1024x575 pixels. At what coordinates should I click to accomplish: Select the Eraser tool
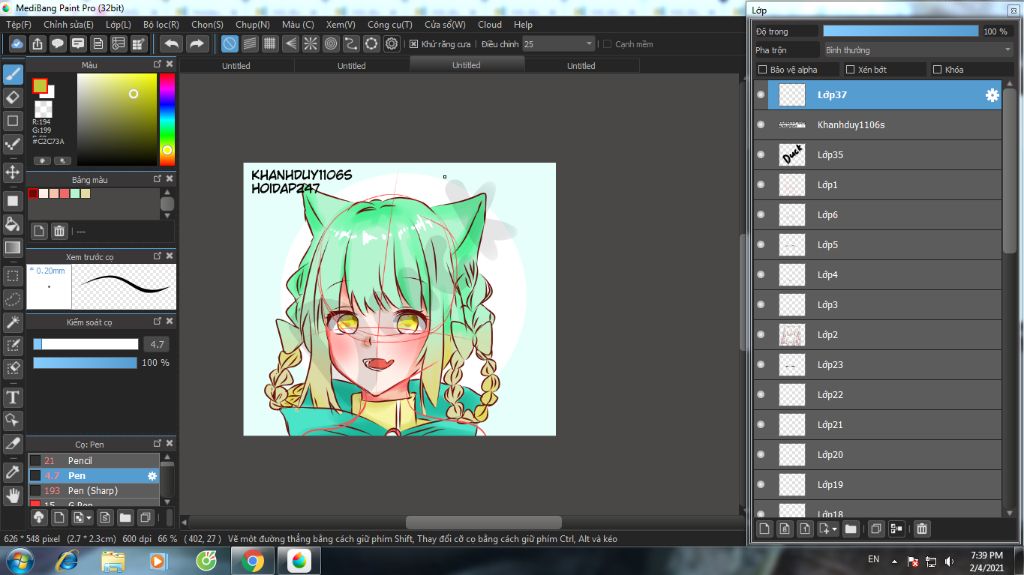pos(12,98)
